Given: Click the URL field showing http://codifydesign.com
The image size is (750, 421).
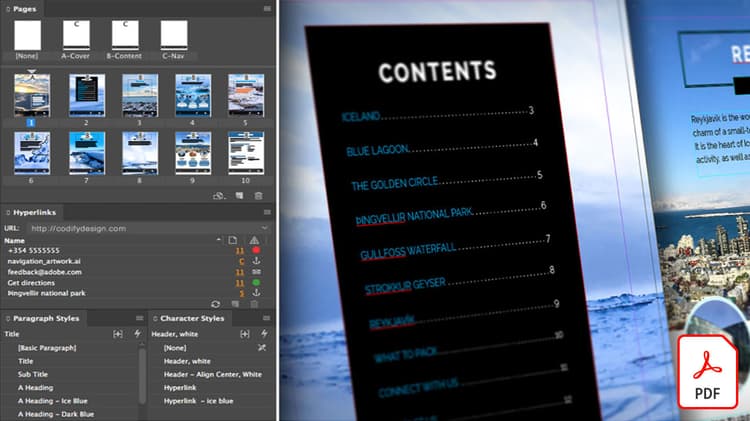Looking at the screenshot, I should click(x=148, y=228).
